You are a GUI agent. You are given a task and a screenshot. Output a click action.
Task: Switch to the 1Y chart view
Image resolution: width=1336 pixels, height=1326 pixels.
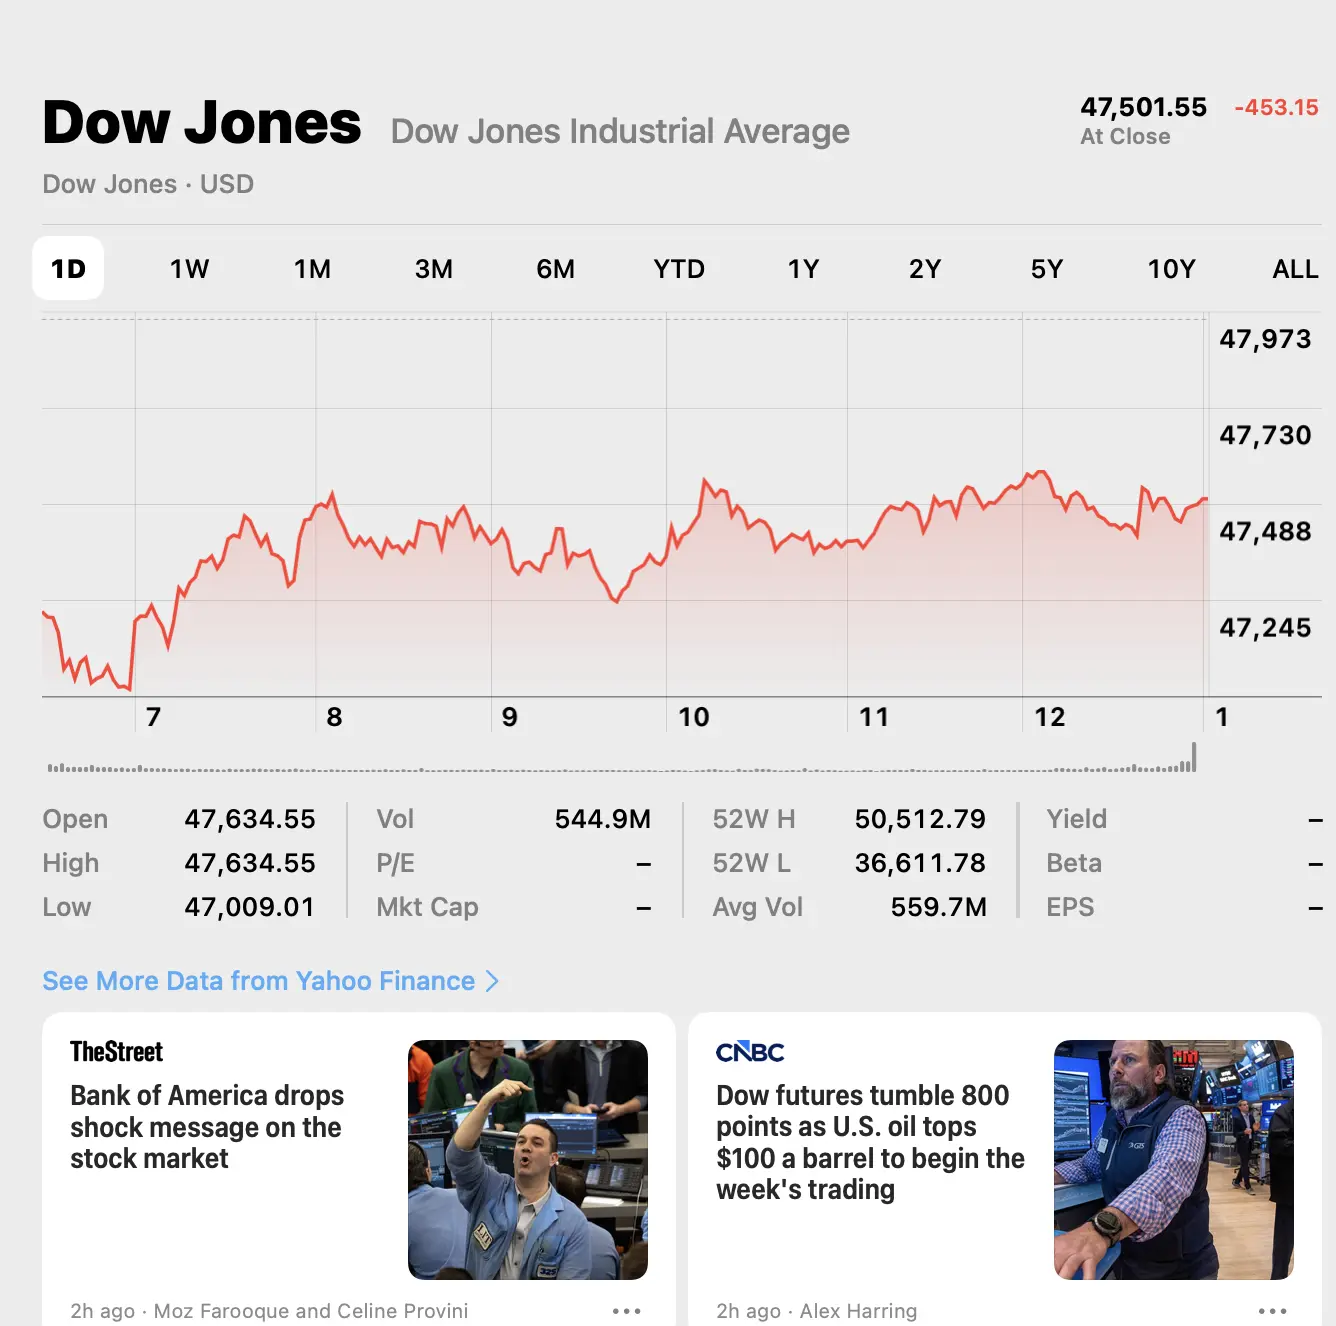tap(802, 268)
